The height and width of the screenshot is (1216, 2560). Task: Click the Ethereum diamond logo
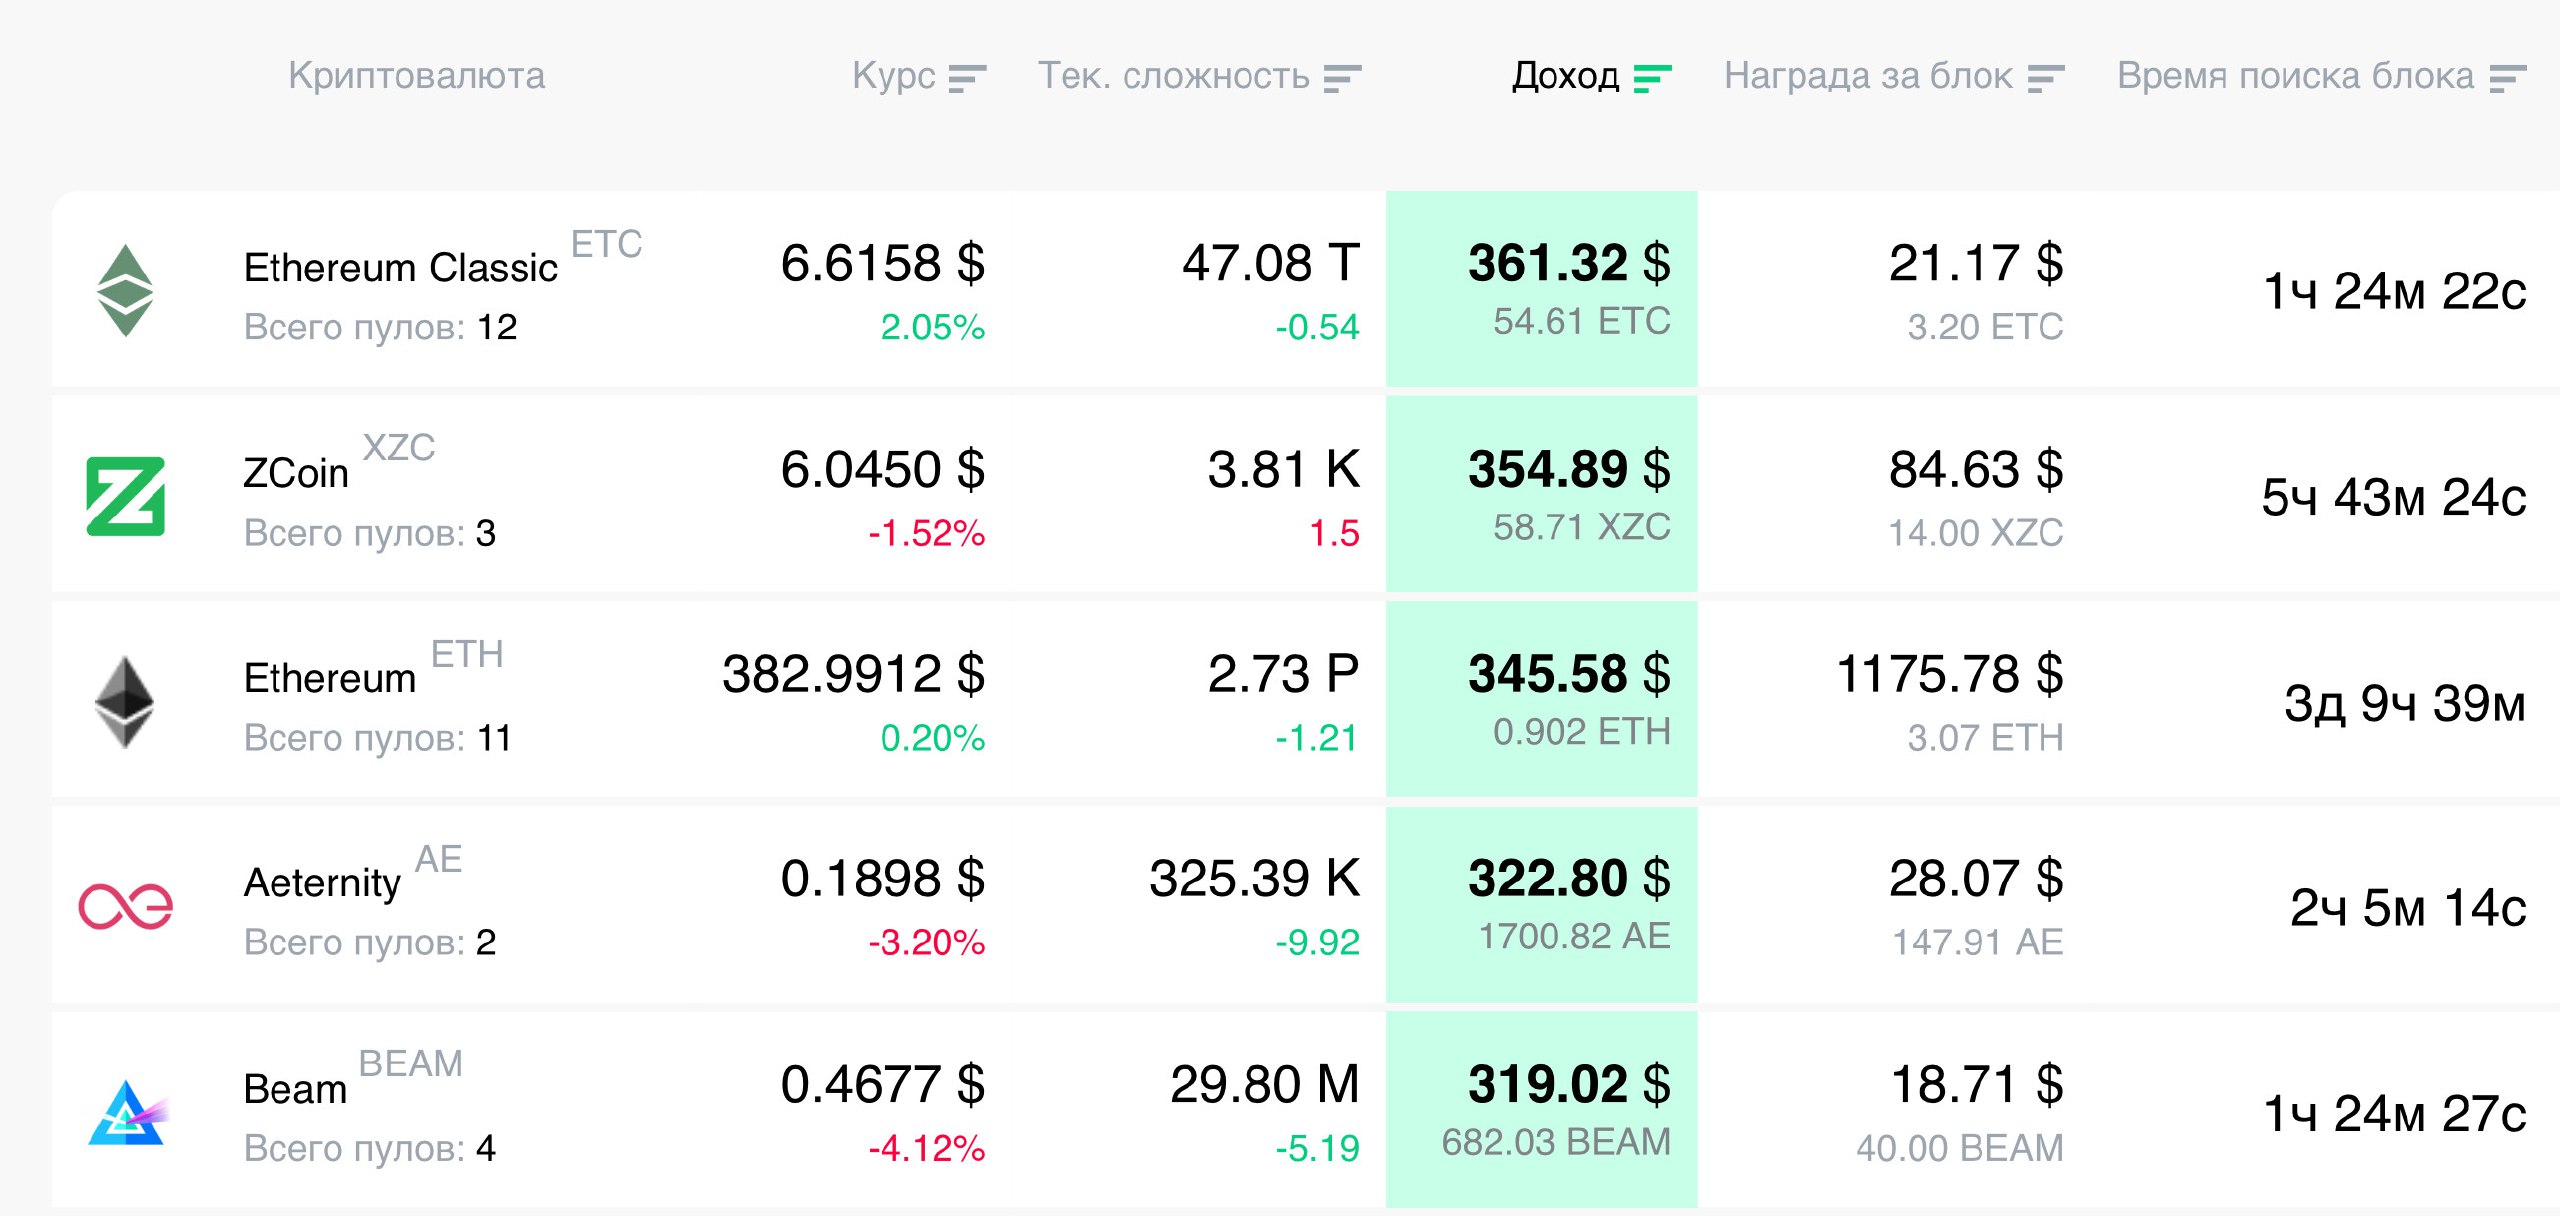point(125,702)
